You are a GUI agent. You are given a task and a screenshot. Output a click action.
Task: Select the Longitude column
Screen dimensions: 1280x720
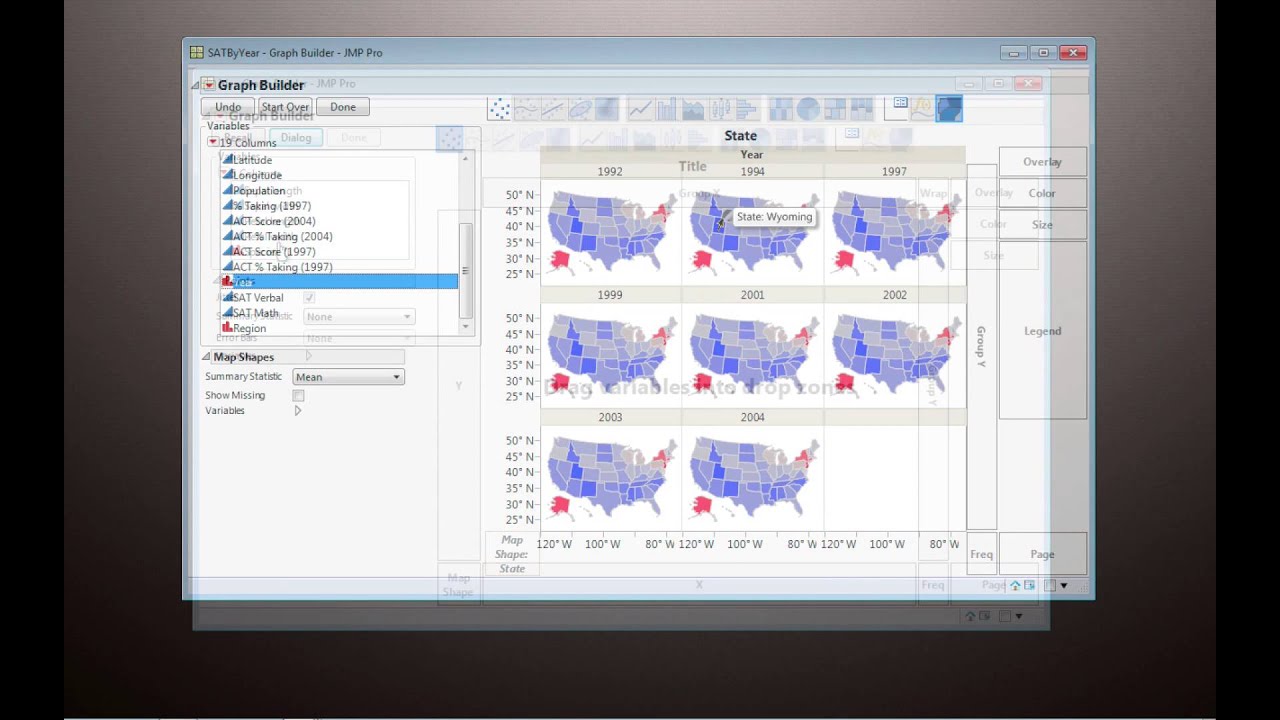[339, 175]
